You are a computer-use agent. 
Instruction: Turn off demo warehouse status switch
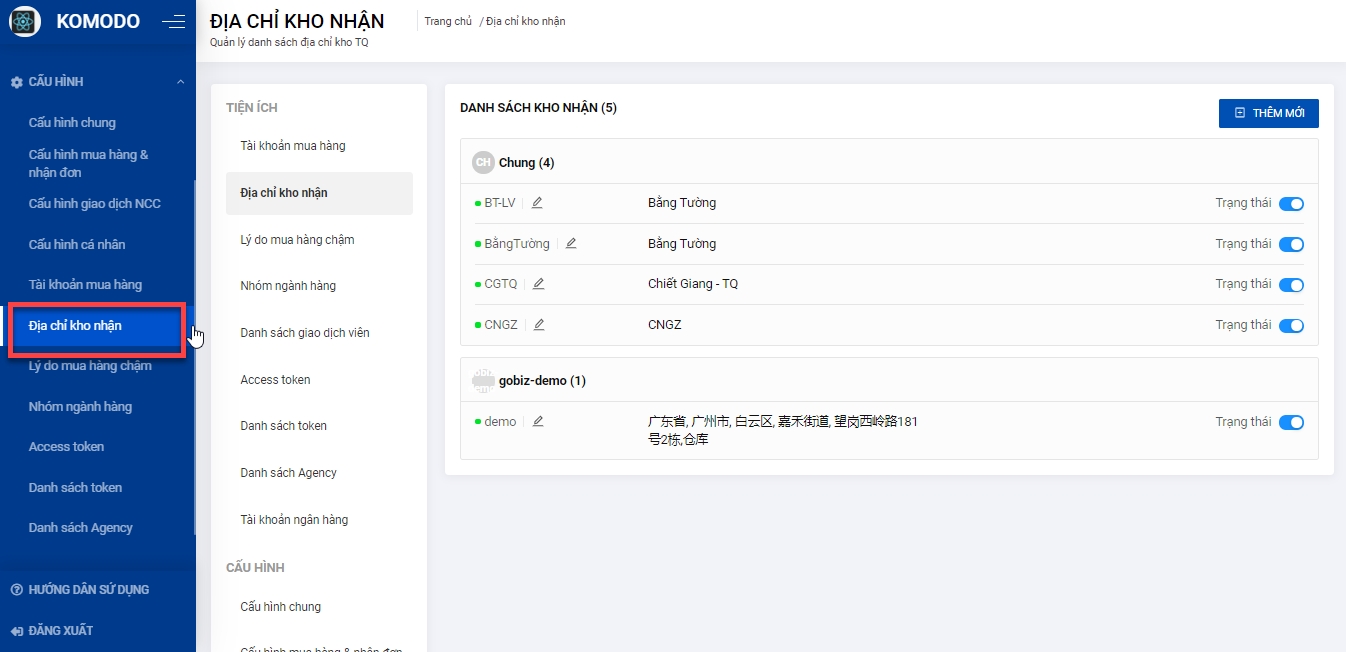1291,423
